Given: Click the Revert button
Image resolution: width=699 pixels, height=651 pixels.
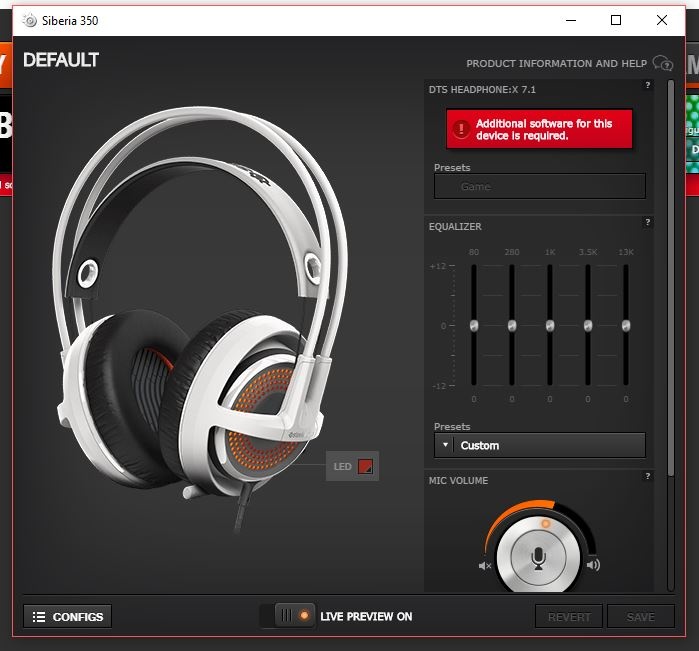Looking at the screenshot, I should pos(569,617).
